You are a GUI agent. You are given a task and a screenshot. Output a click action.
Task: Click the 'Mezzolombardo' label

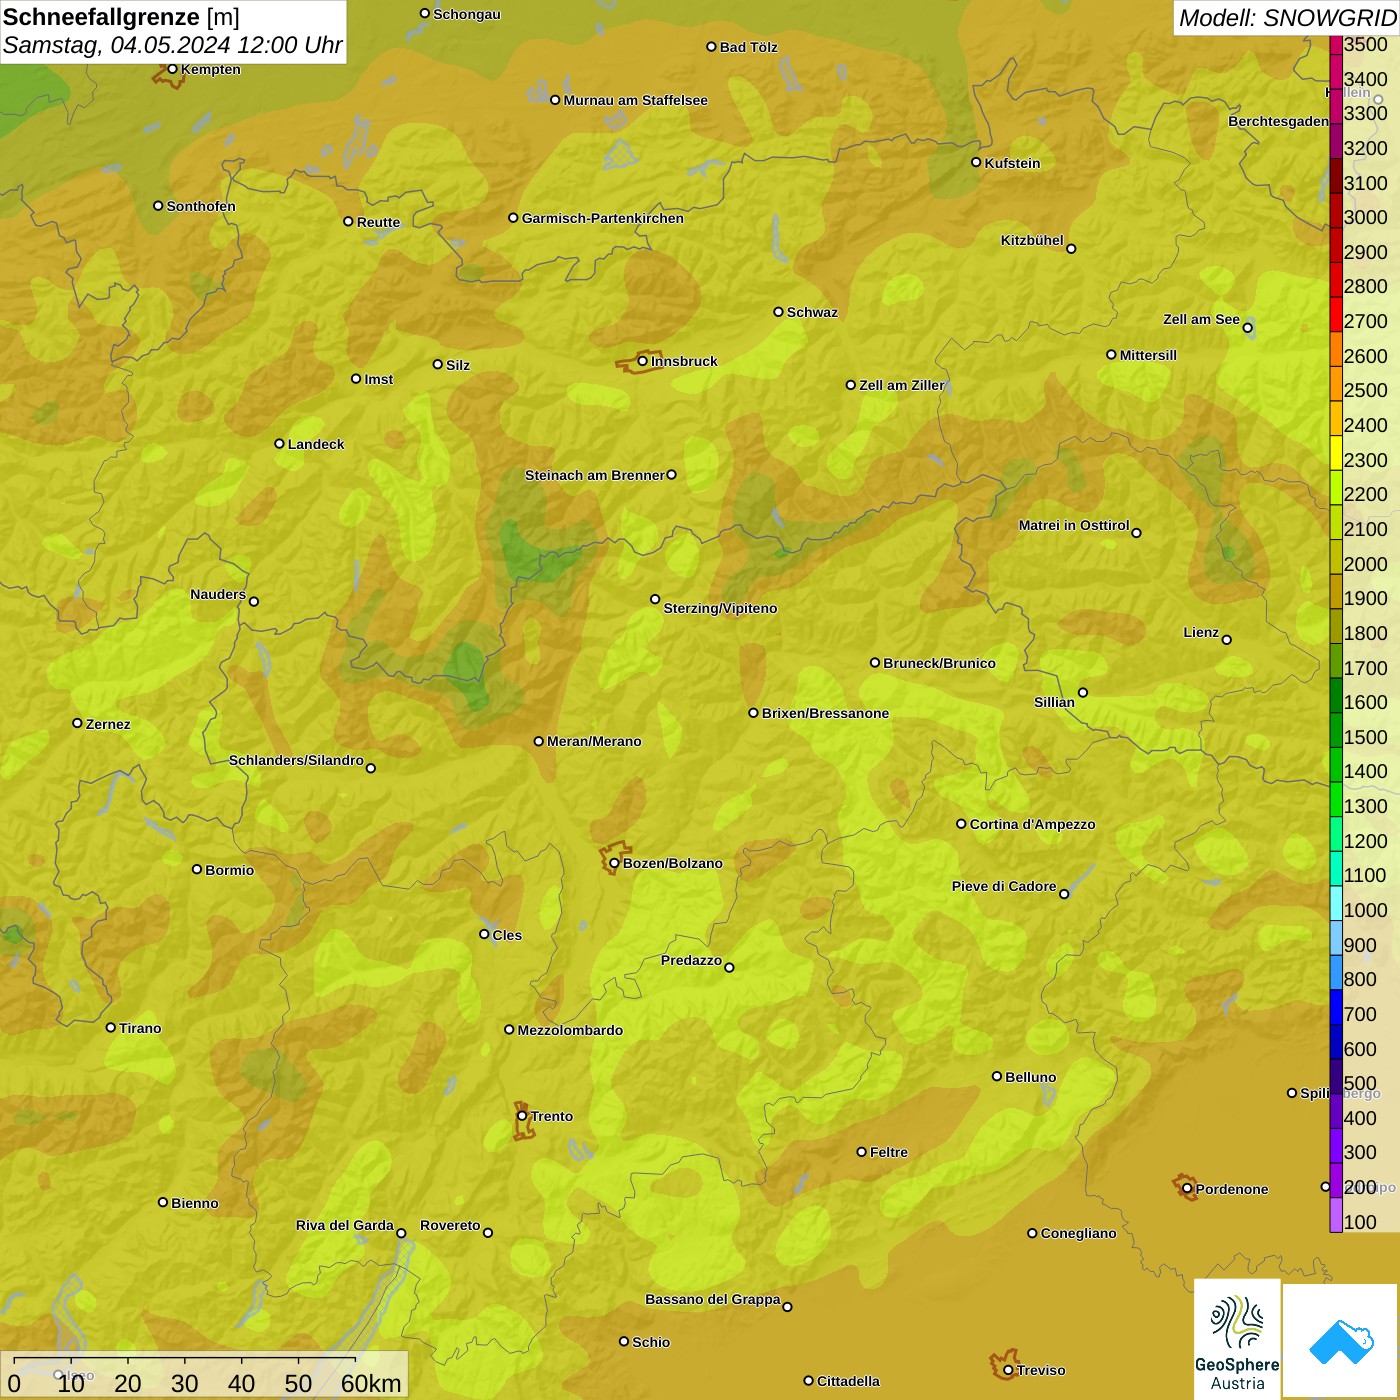tap(570, 1030)
